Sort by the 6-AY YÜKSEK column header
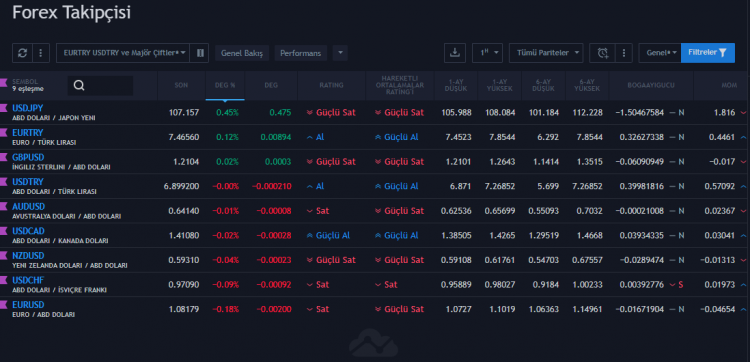The height and width of the screenshot is (362, 750). 587,85
